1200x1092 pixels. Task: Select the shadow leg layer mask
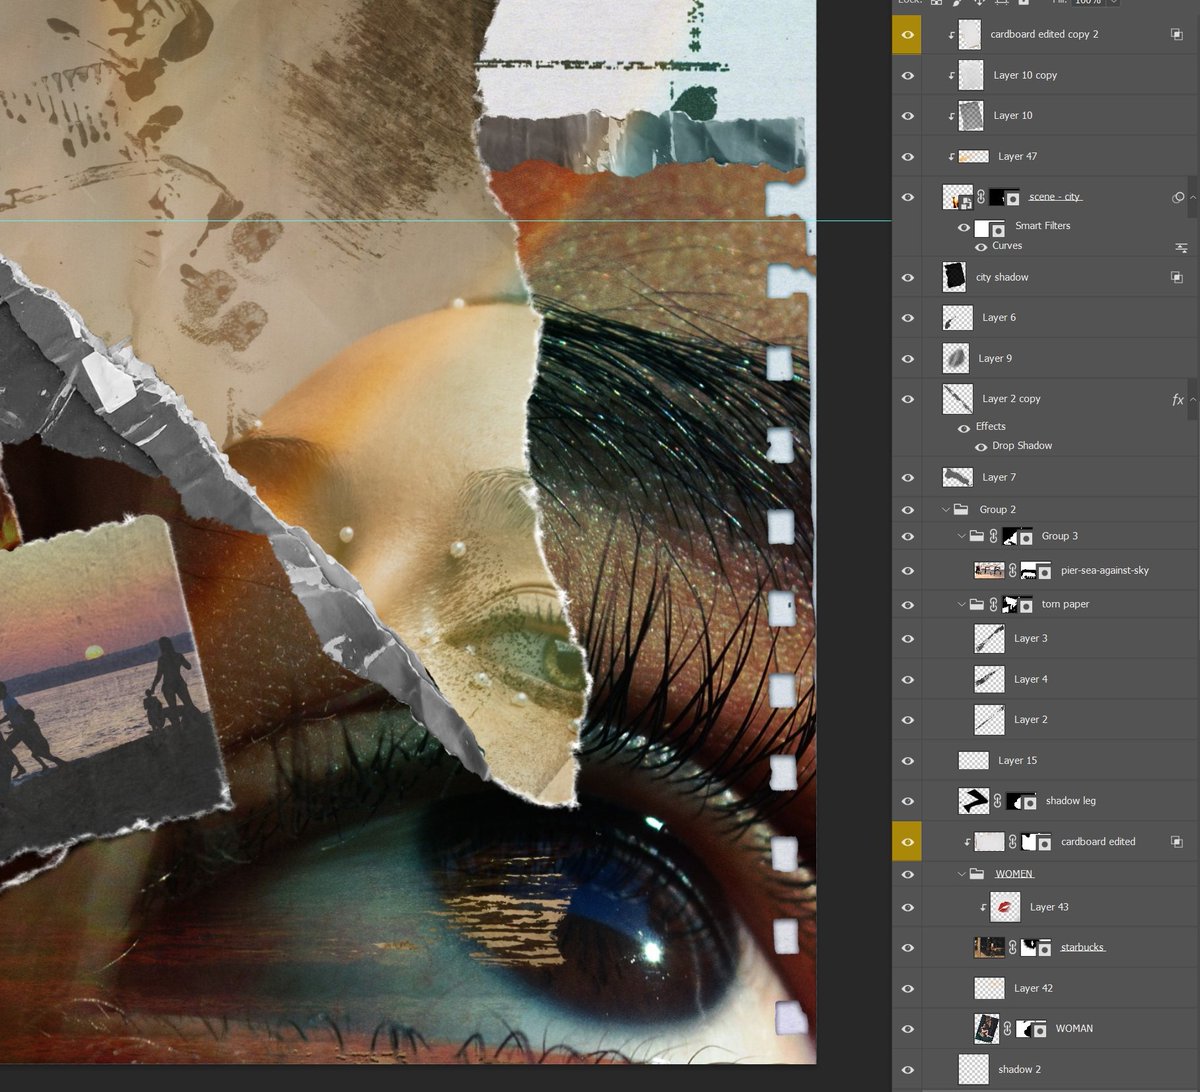coord(1021,800)
